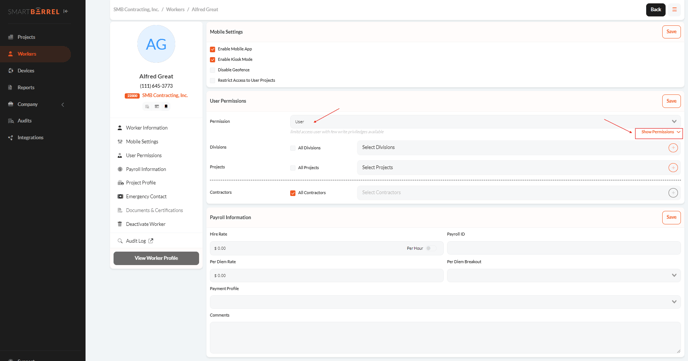
Task: Click the hamburger menu icon beside Back
Action: coord(674,9)
